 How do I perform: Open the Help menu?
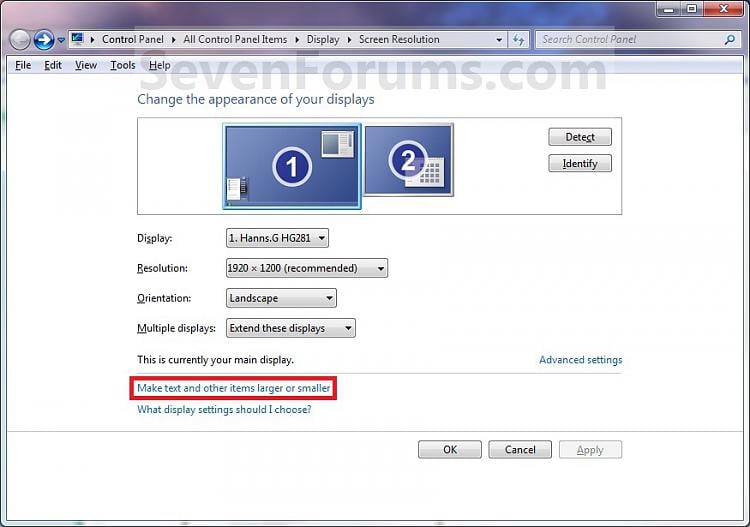[159, 65]
